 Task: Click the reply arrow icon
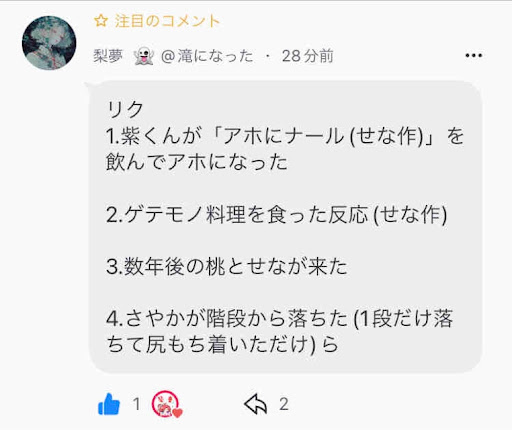(256, 404)
